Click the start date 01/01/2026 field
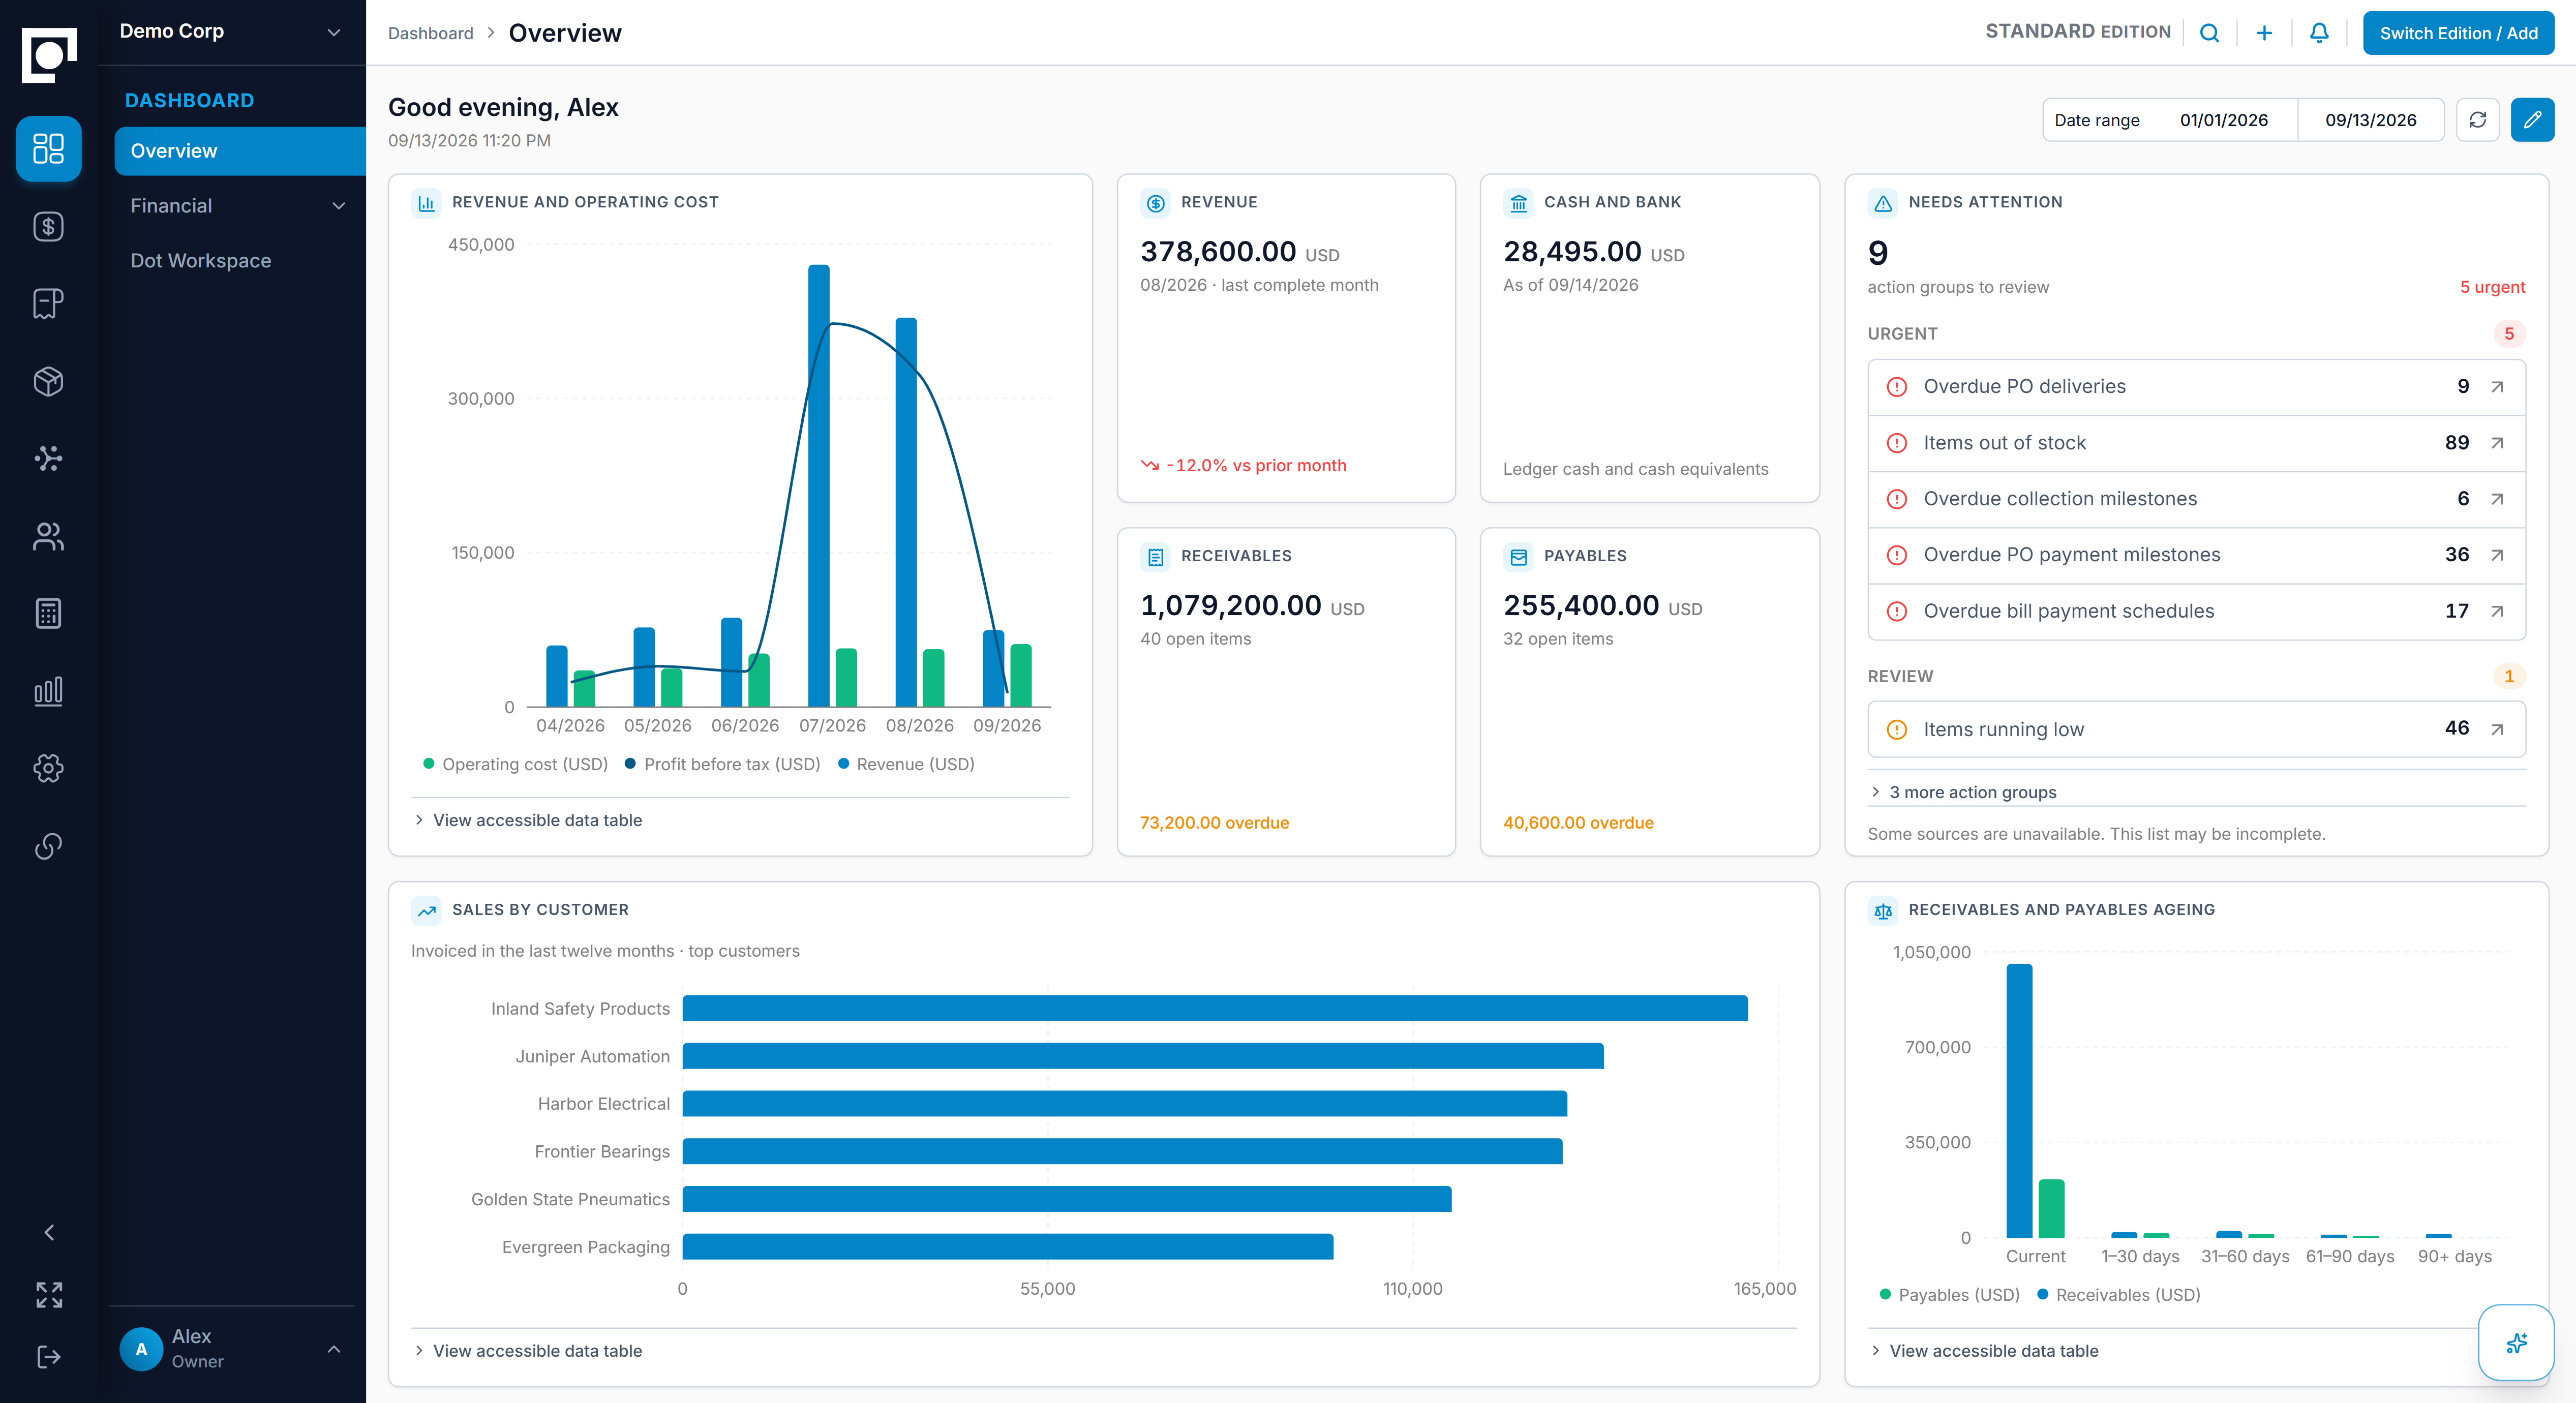This screenshot has height=1403, width=2576. 2223,120
